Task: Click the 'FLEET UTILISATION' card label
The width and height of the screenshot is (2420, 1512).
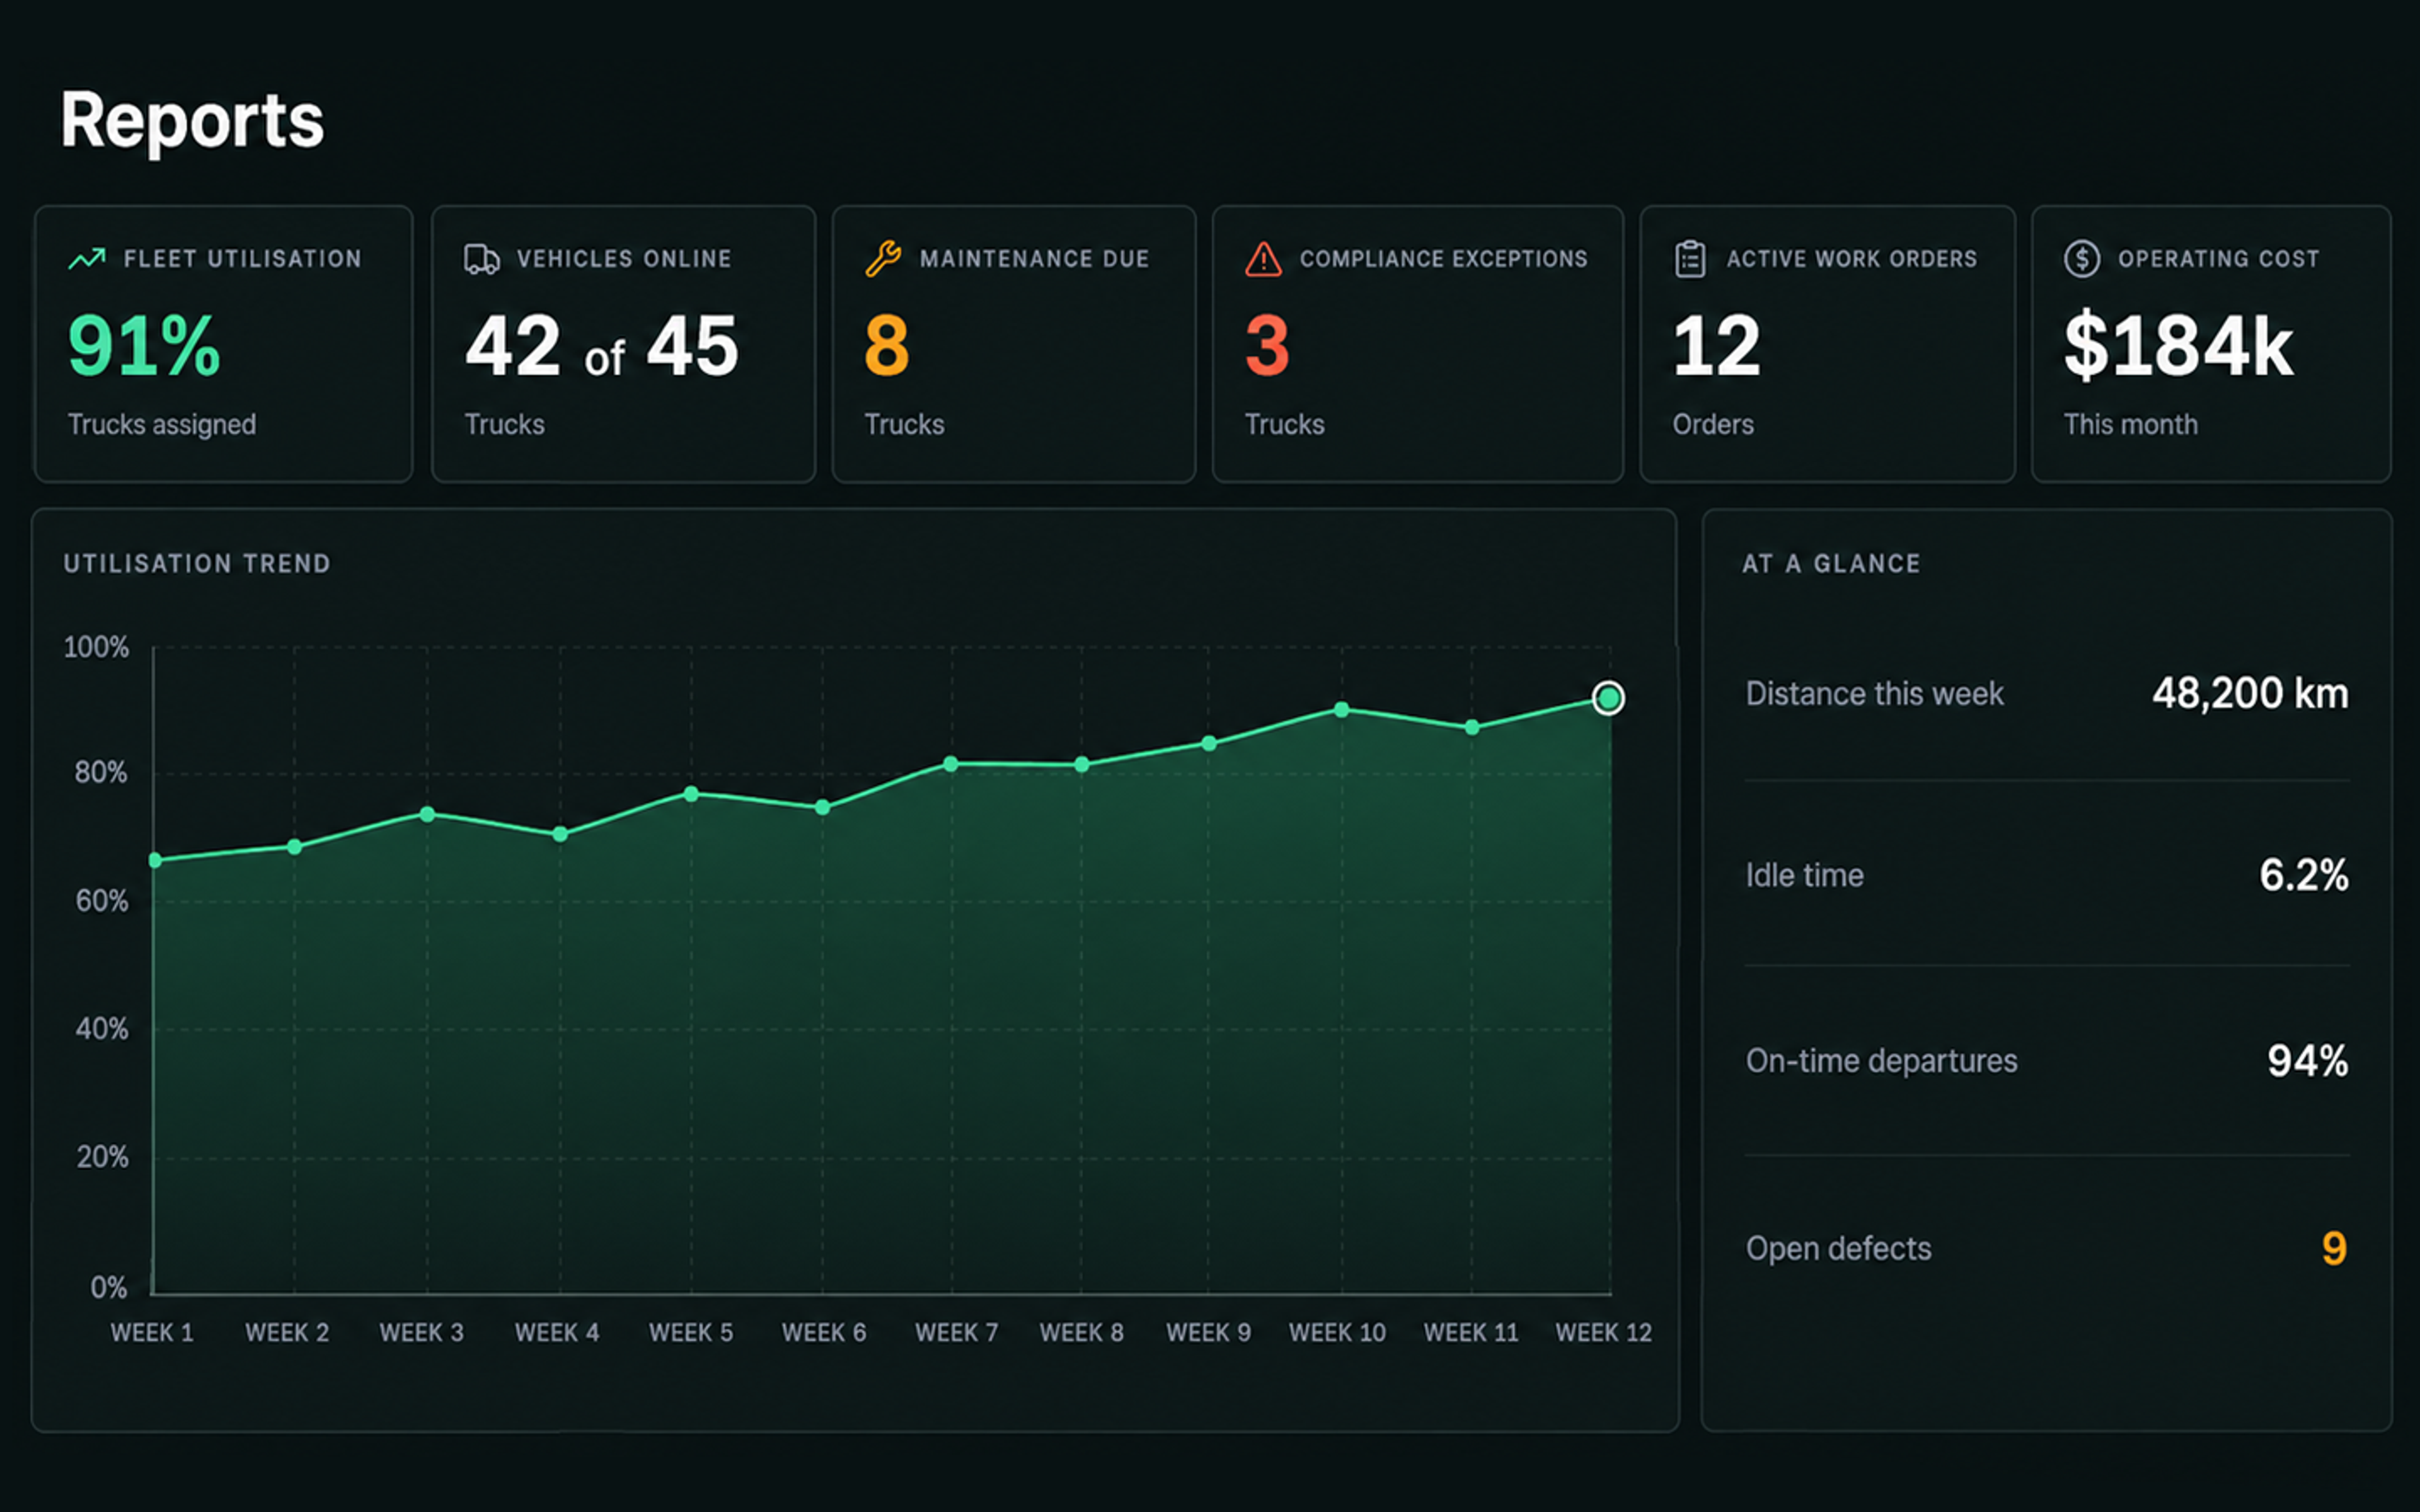Action: point(242,259)
